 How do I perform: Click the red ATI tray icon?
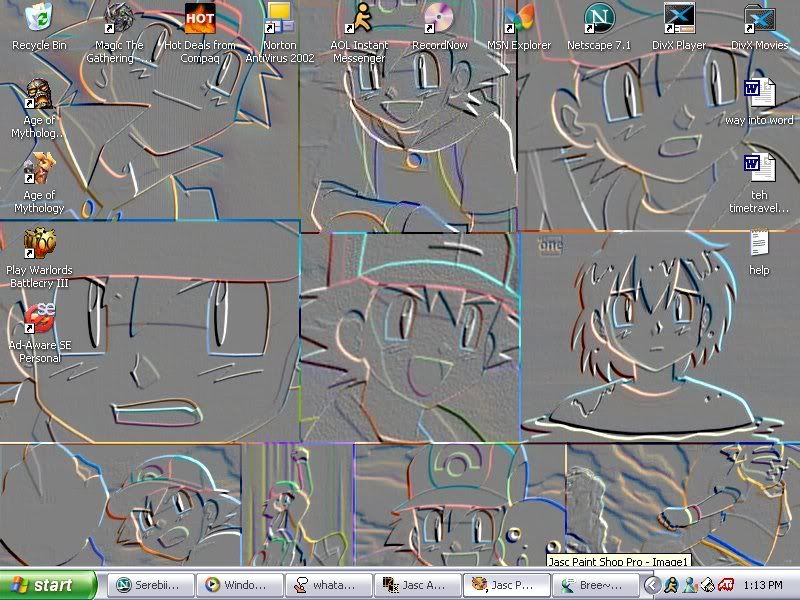click(726, 585)
